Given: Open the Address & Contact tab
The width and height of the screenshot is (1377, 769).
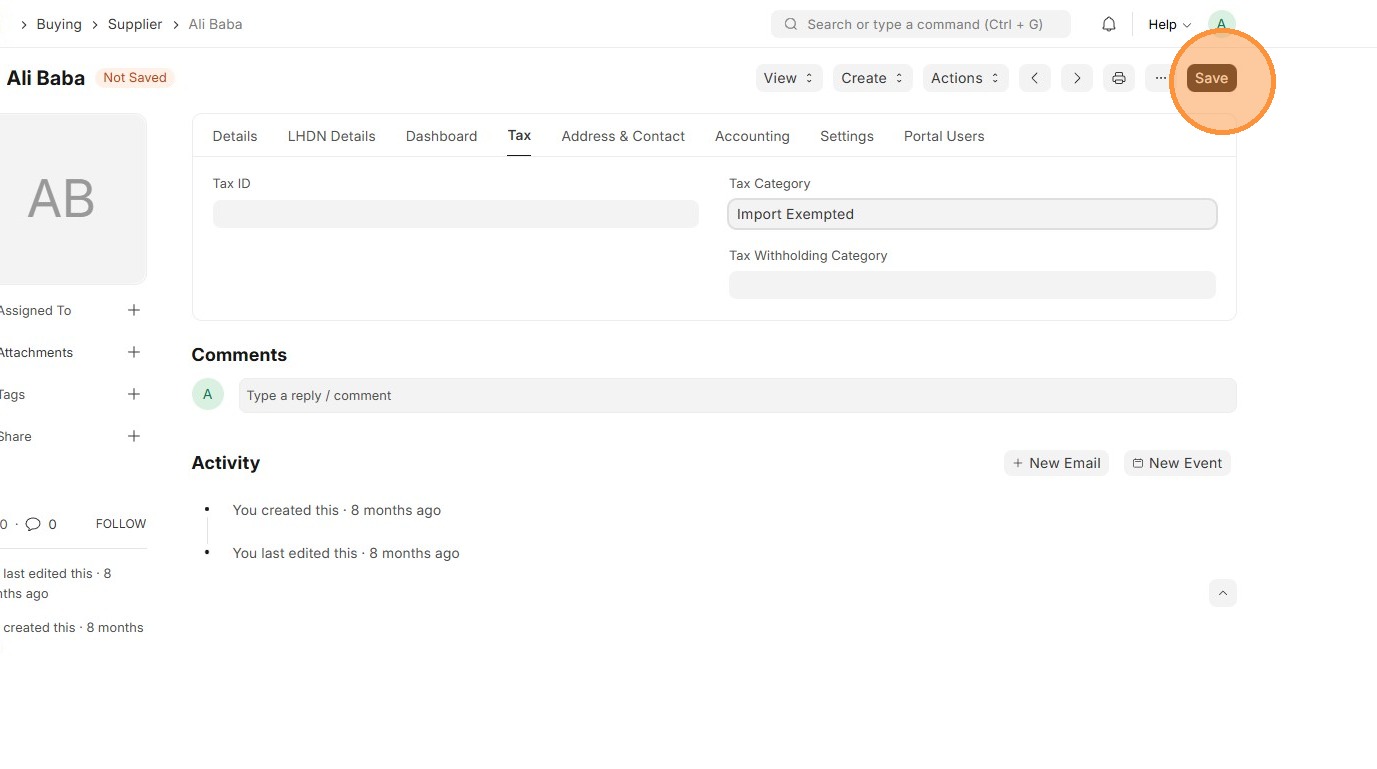Looking at the screenshot, I should 623,136.
